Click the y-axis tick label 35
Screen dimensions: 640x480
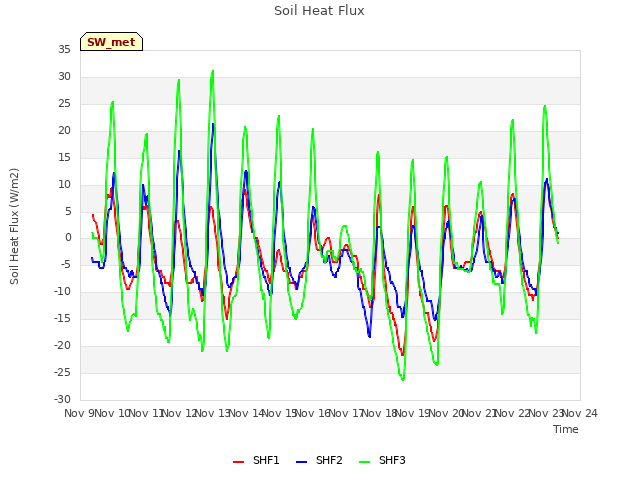(64, 50)
